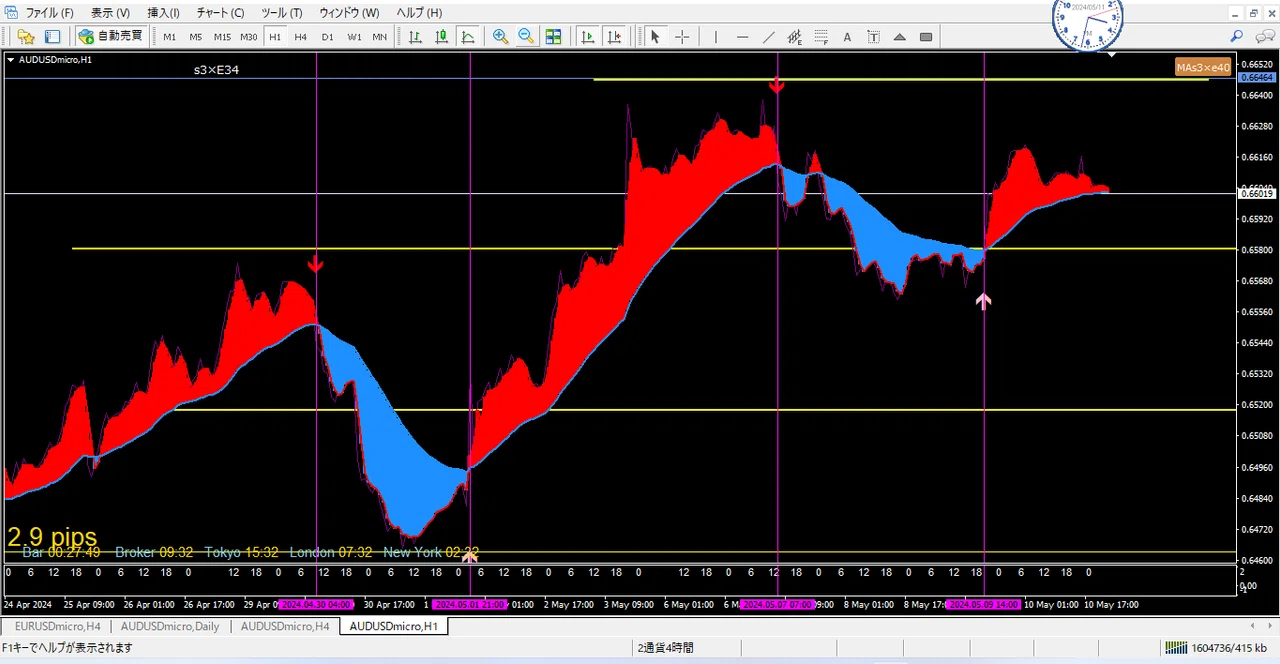Select the cursor arrow tool

[655, 36]
